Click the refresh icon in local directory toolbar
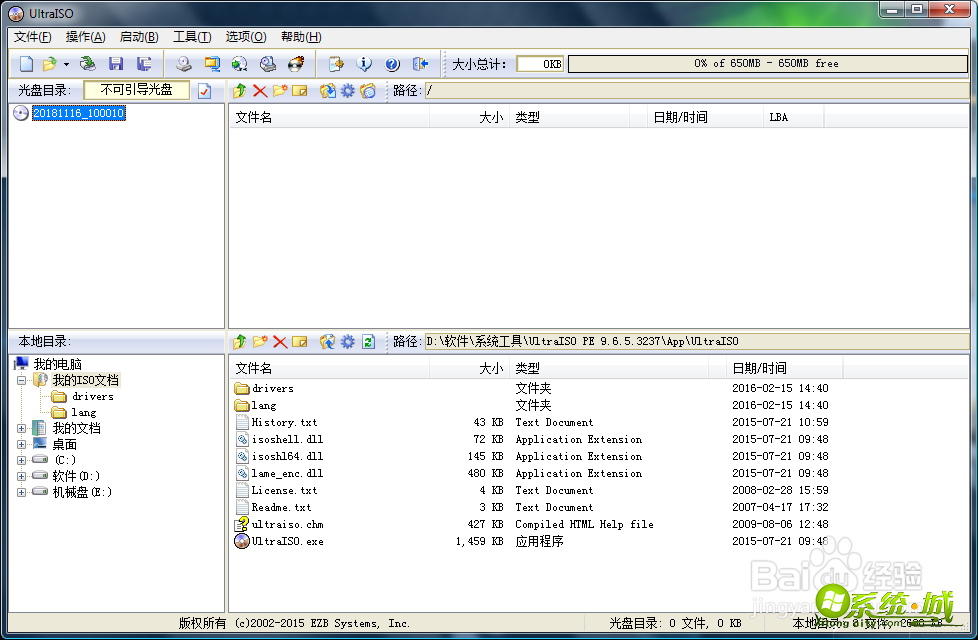The image size is (978, 640). [x=367, y=342]
